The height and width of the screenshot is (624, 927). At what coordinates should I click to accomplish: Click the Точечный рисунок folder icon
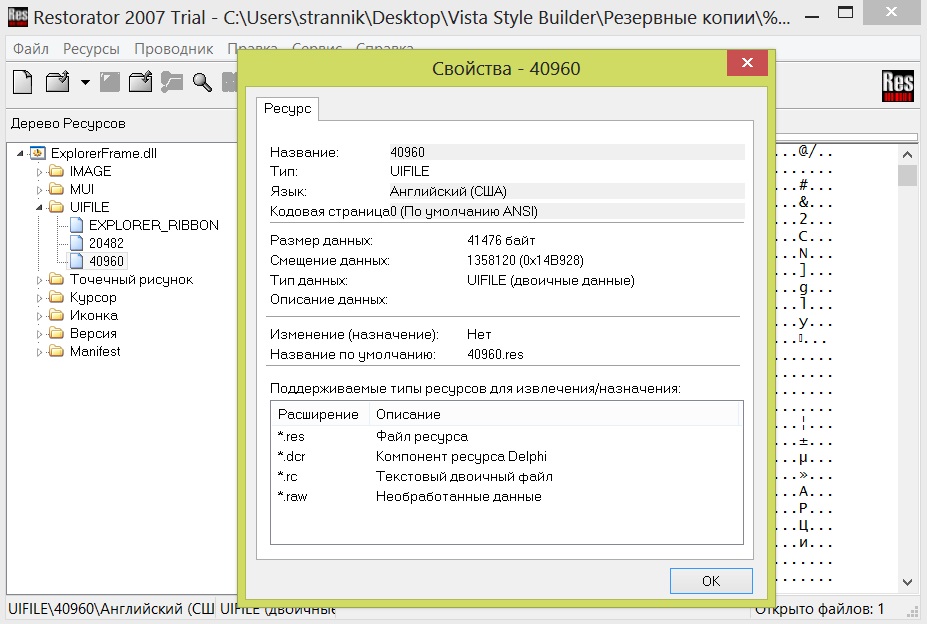pos(56,279)
